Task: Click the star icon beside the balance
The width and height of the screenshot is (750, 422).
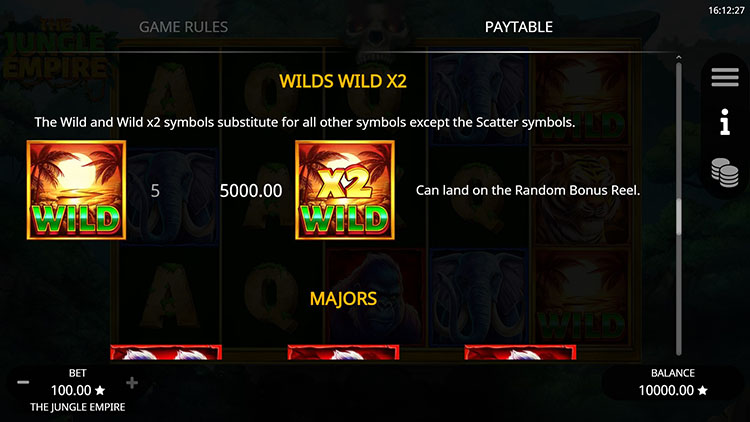Action: pyautogui.click(x=702, y=390)
